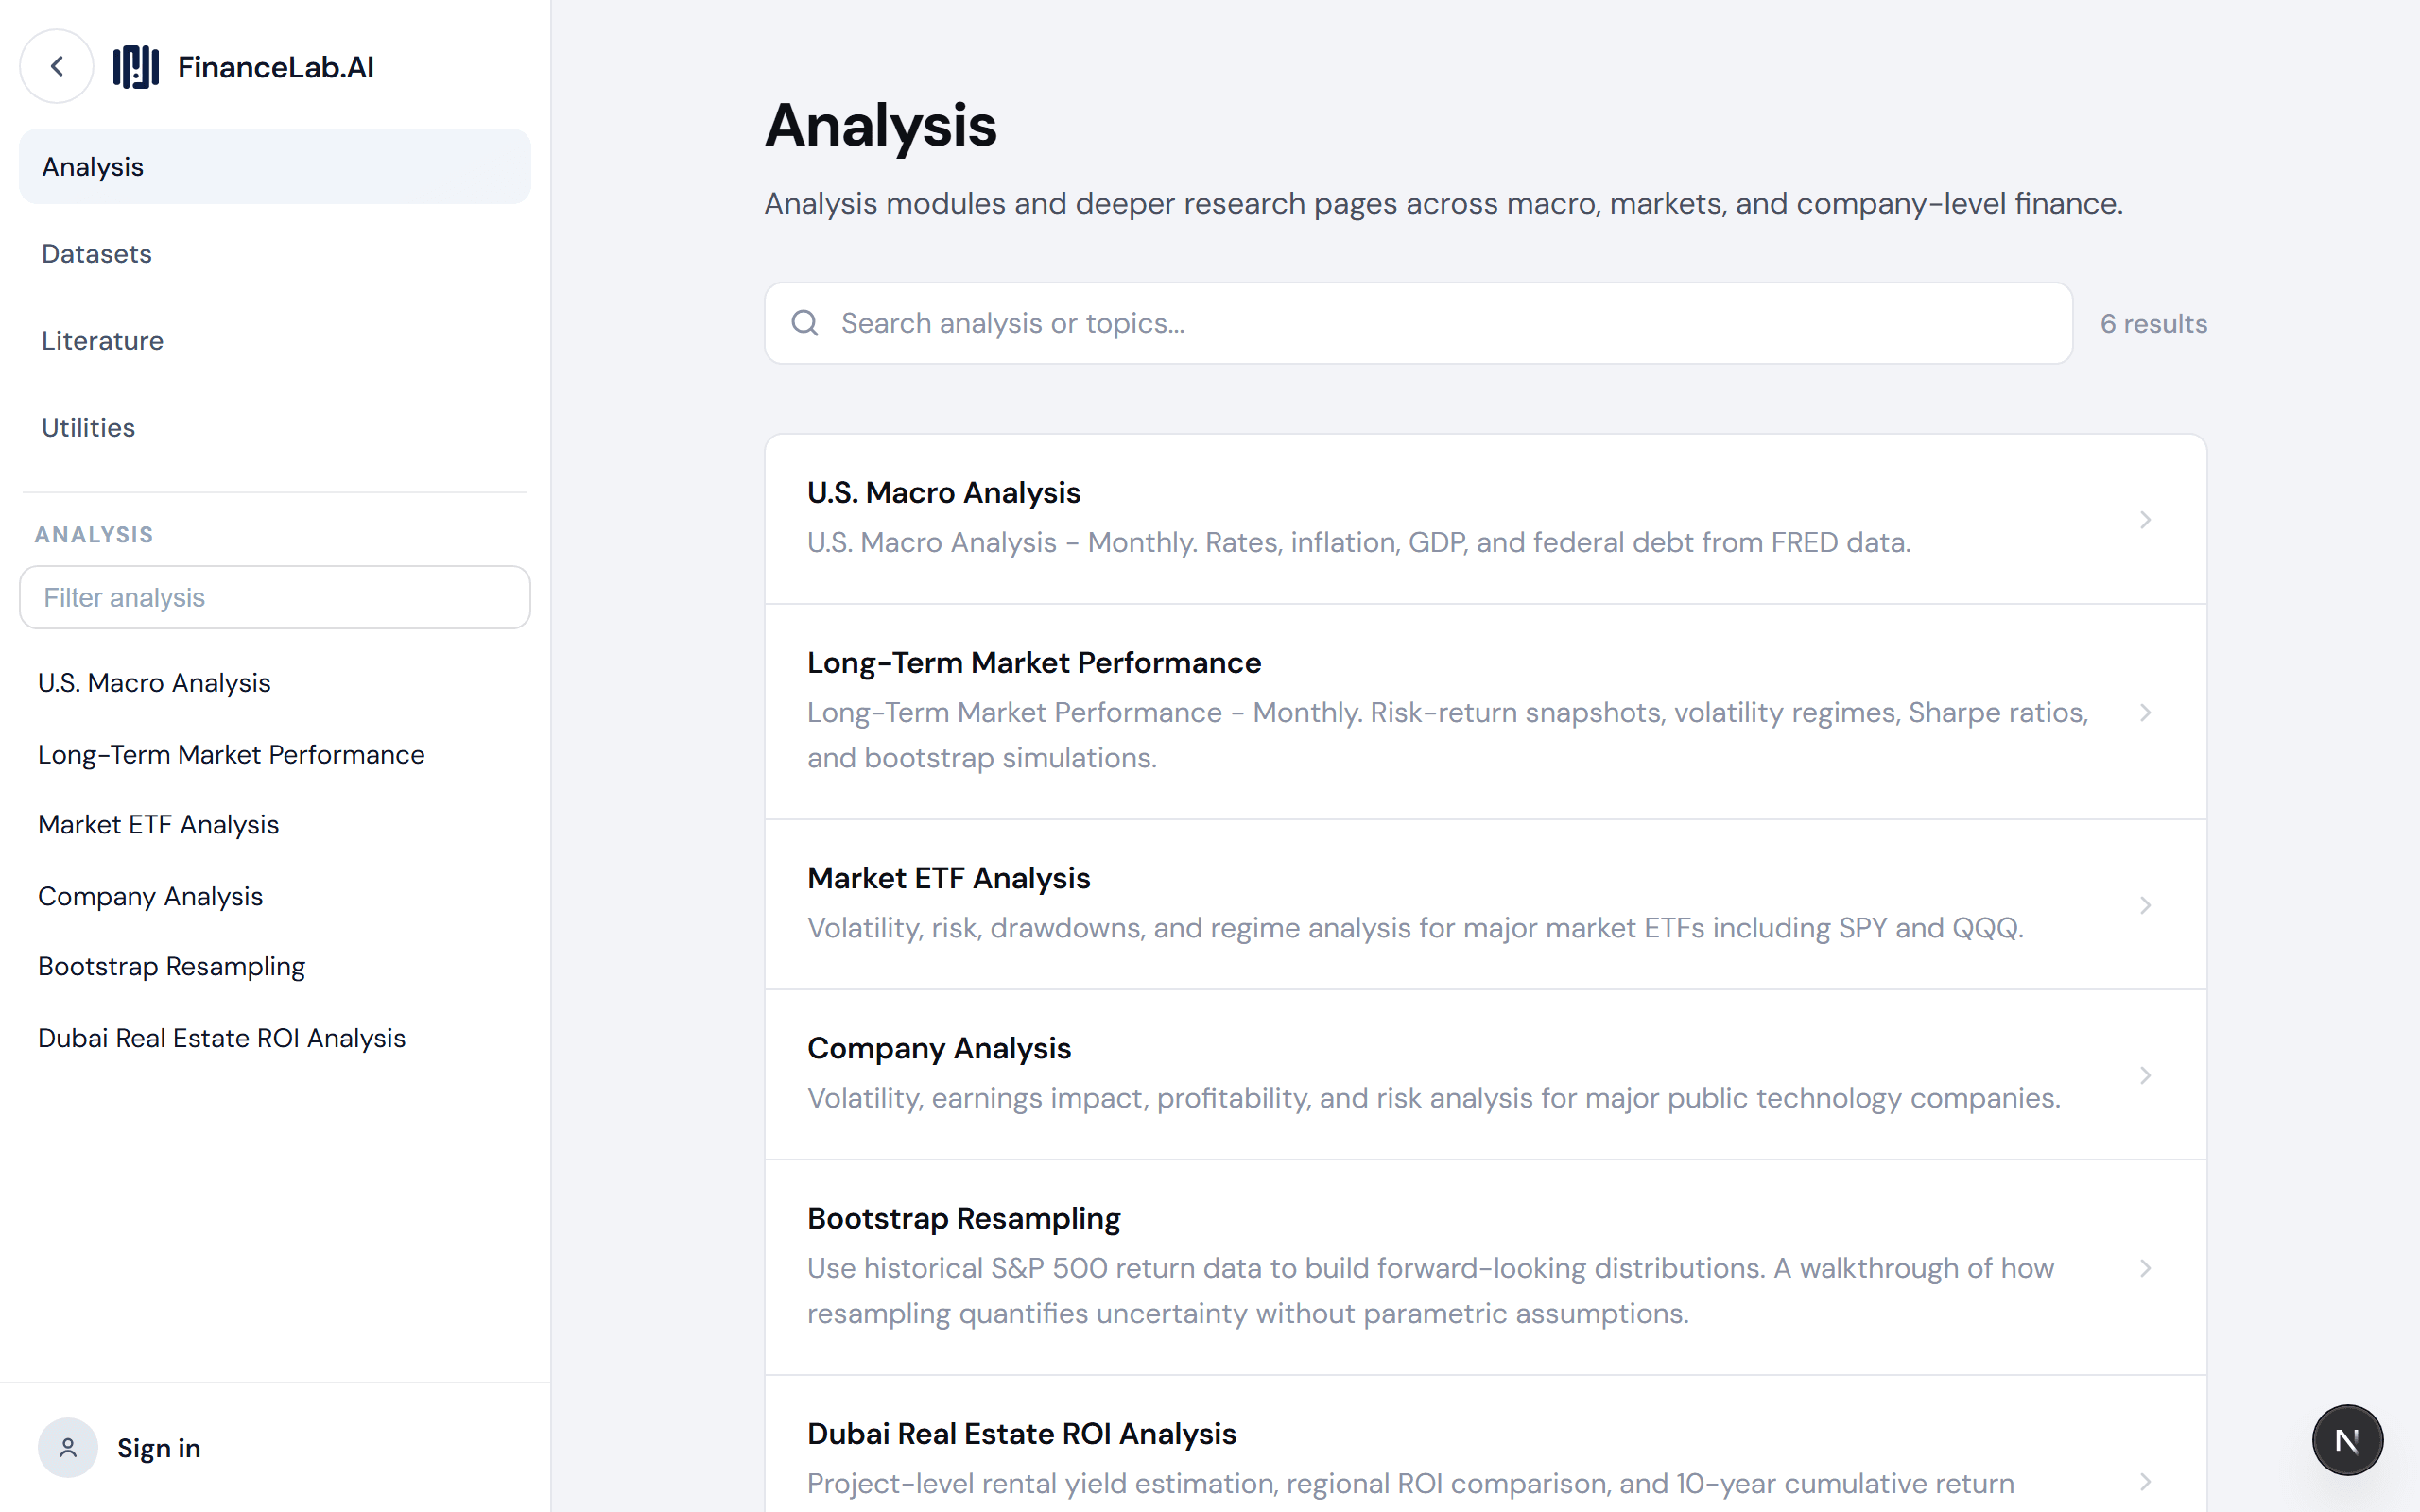Click the Filter analysis input box
This screenshot has height=1512, width=2420.
[x=274, y=597]
